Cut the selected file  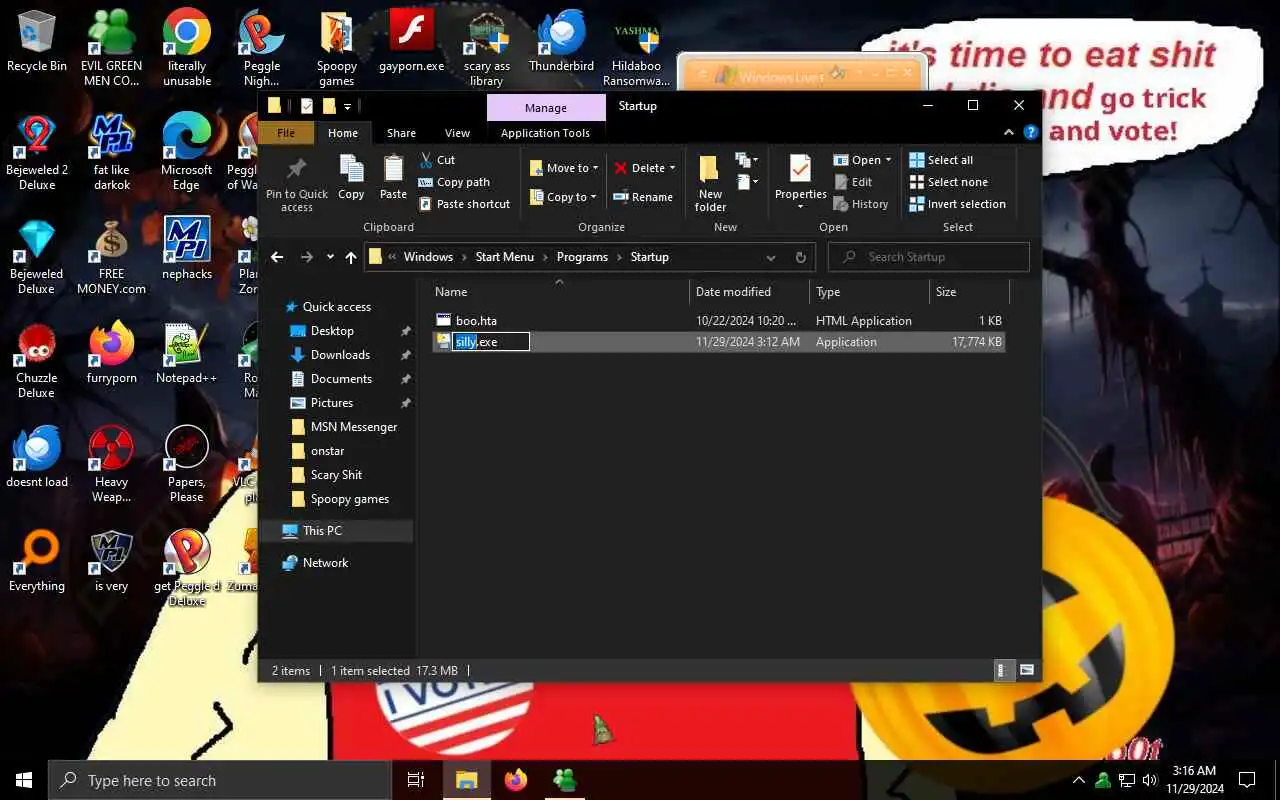pos(437,160)
